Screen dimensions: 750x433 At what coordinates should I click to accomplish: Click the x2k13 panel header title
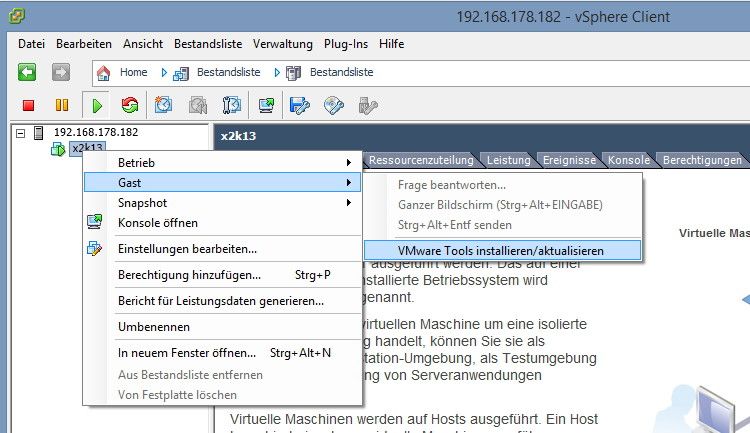(238, 136)
